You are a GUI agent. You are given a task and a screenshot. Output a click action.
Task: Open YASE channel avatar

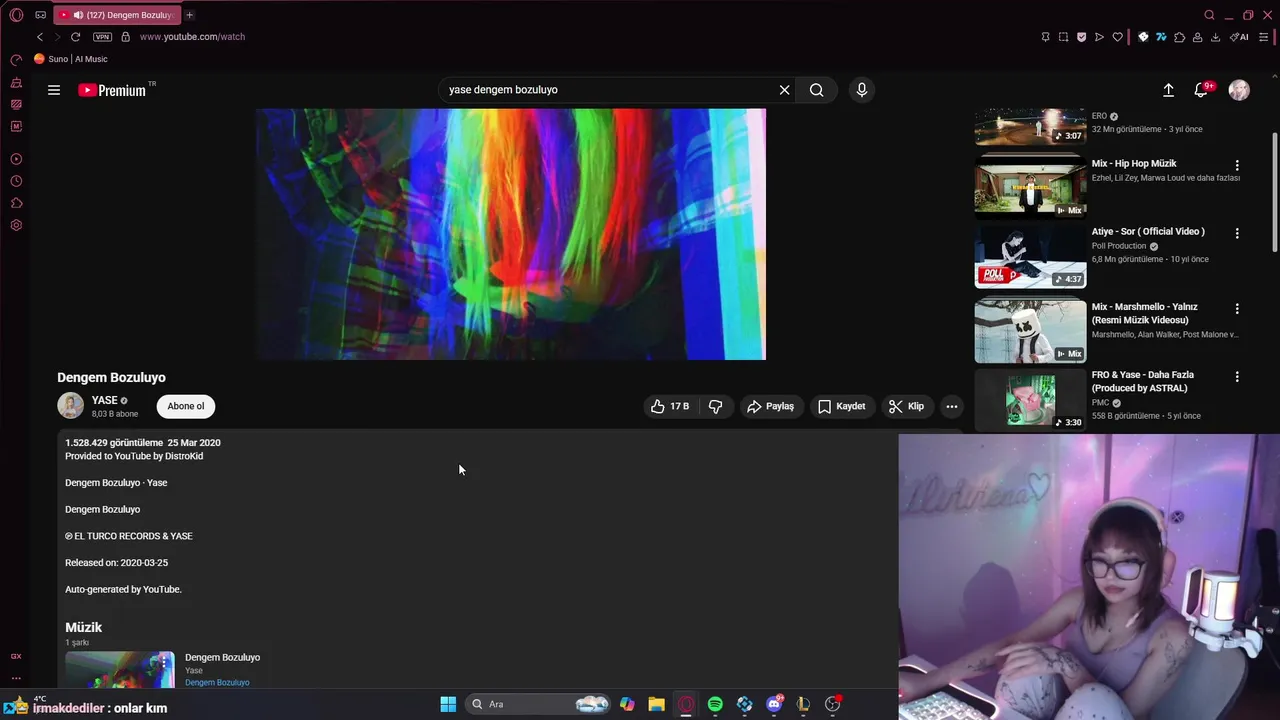pos(70,405)
